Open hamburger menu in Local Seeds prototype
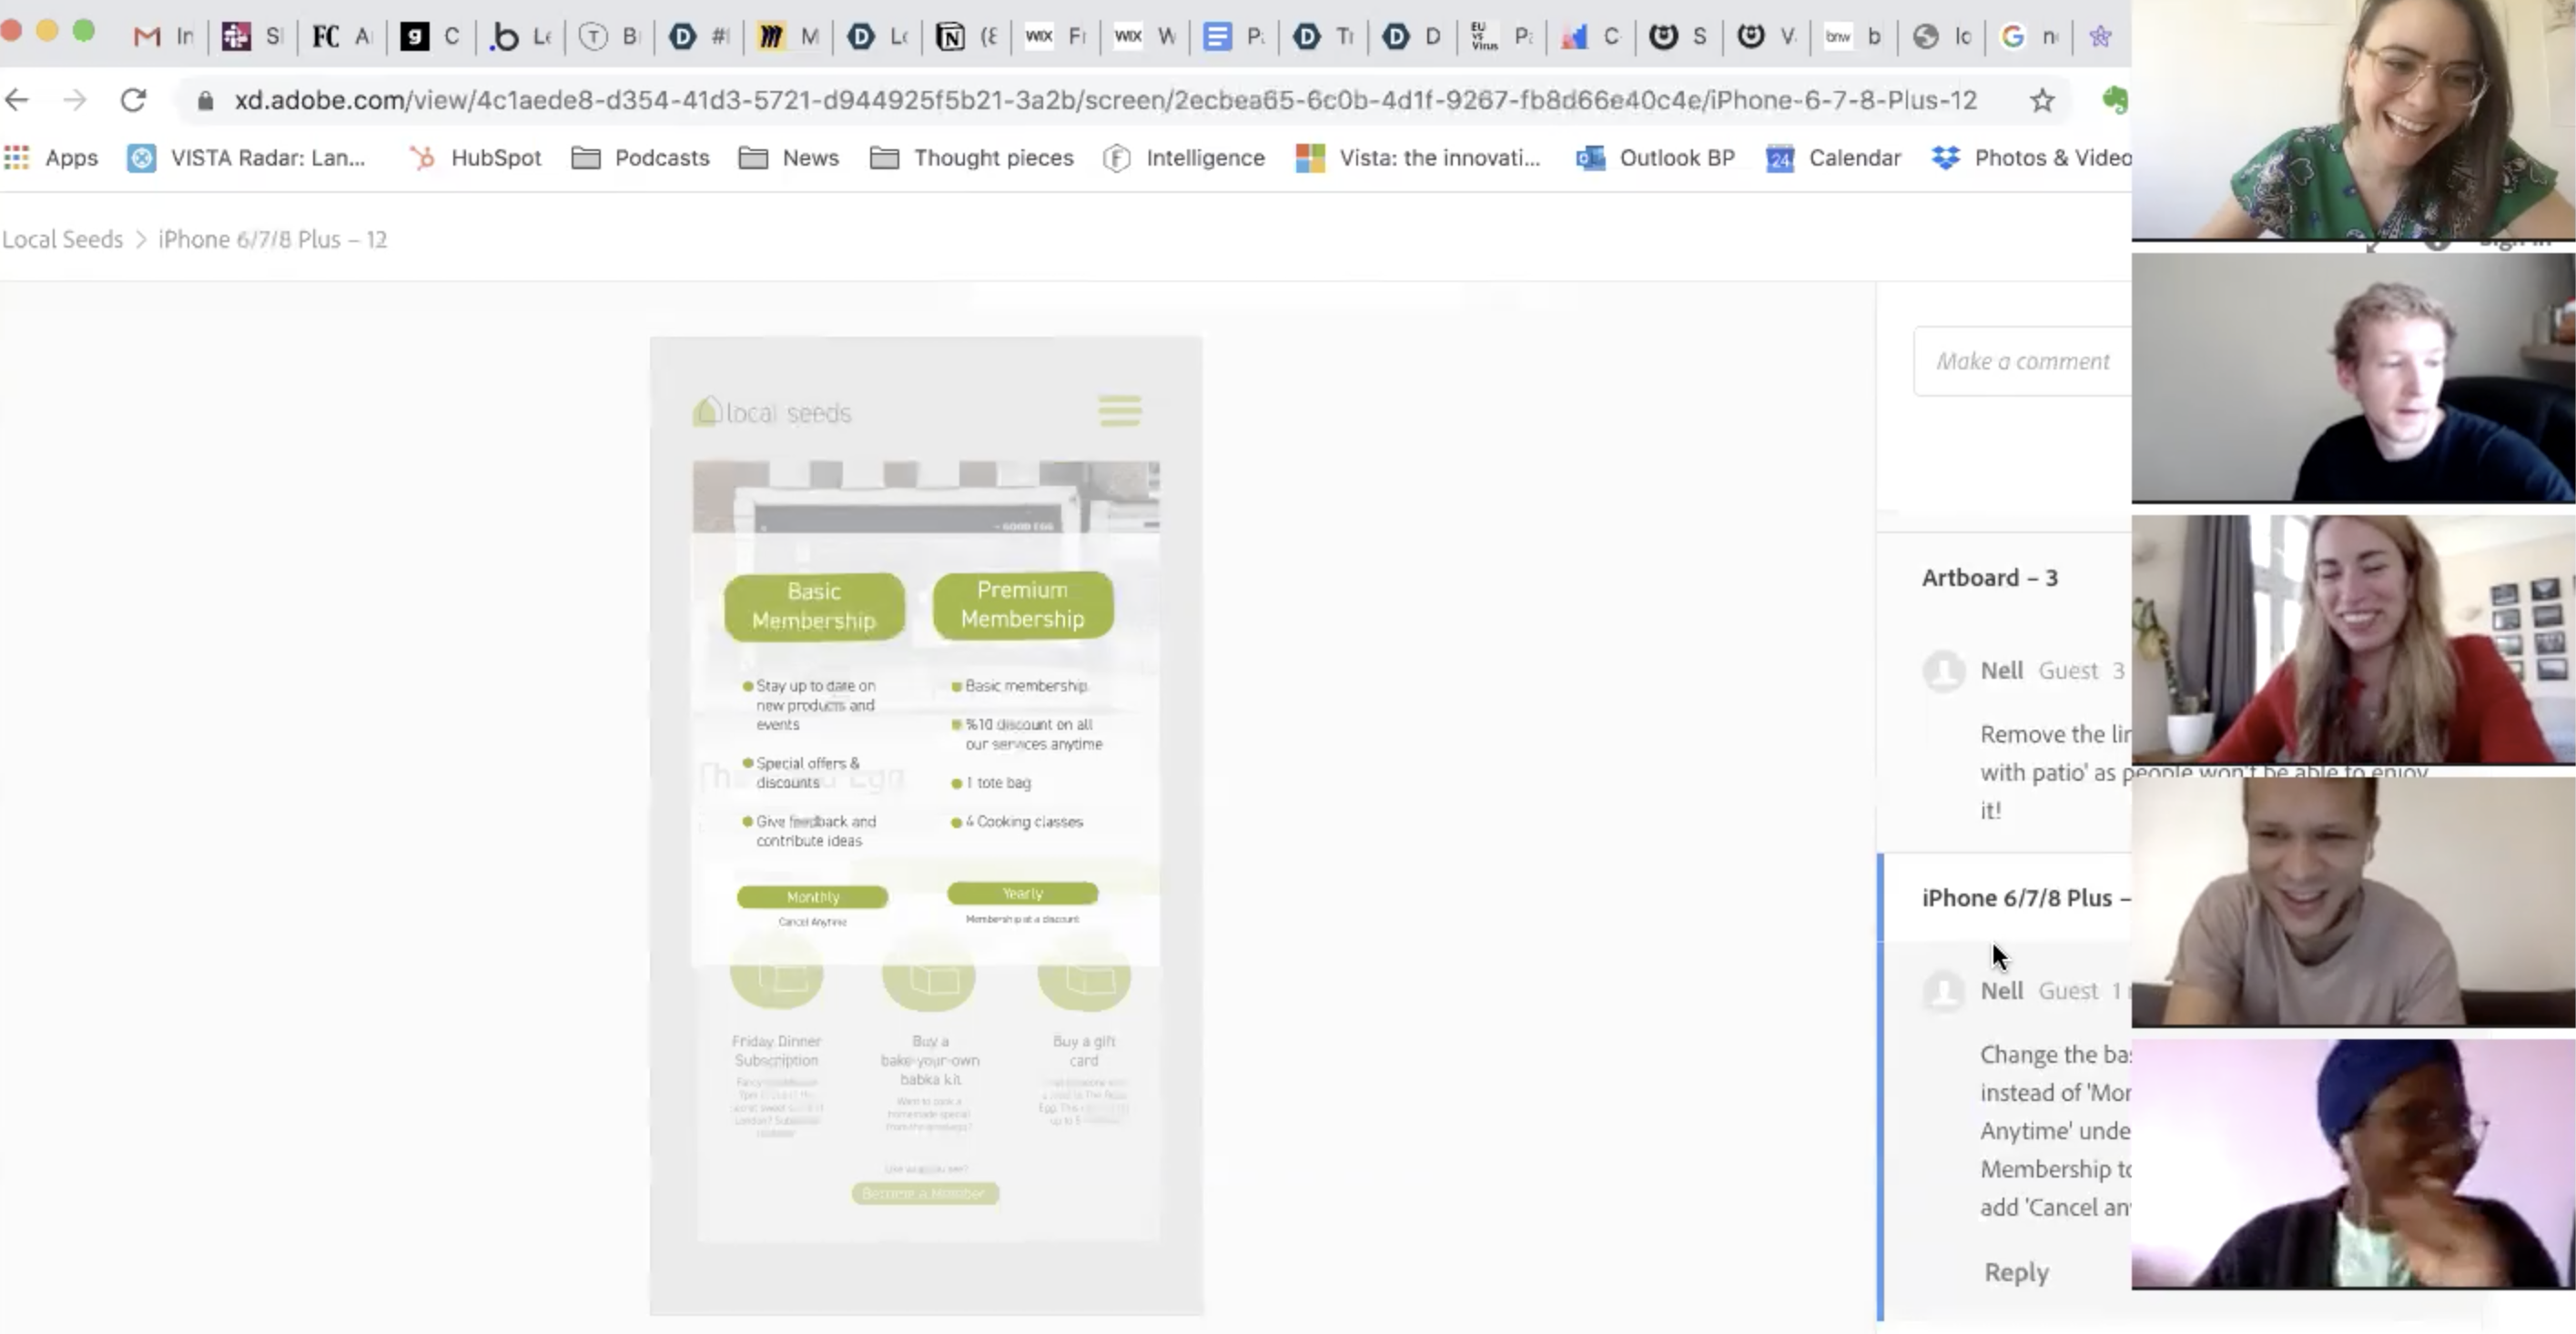Viewport: 2576px width, 1334px height. pyautogui.click(x=1119, y=410)
